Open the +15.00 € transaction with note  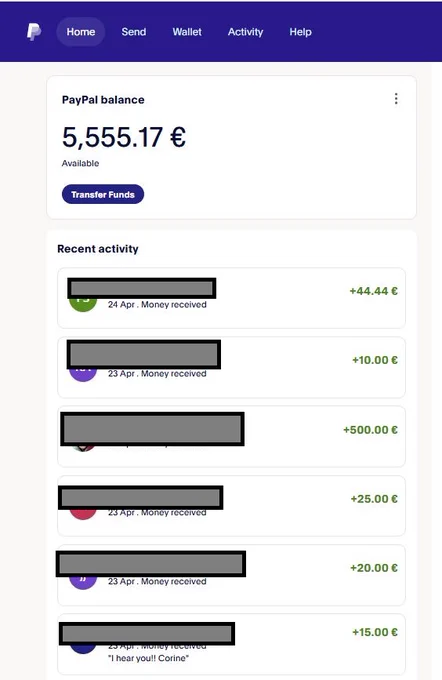231,644
